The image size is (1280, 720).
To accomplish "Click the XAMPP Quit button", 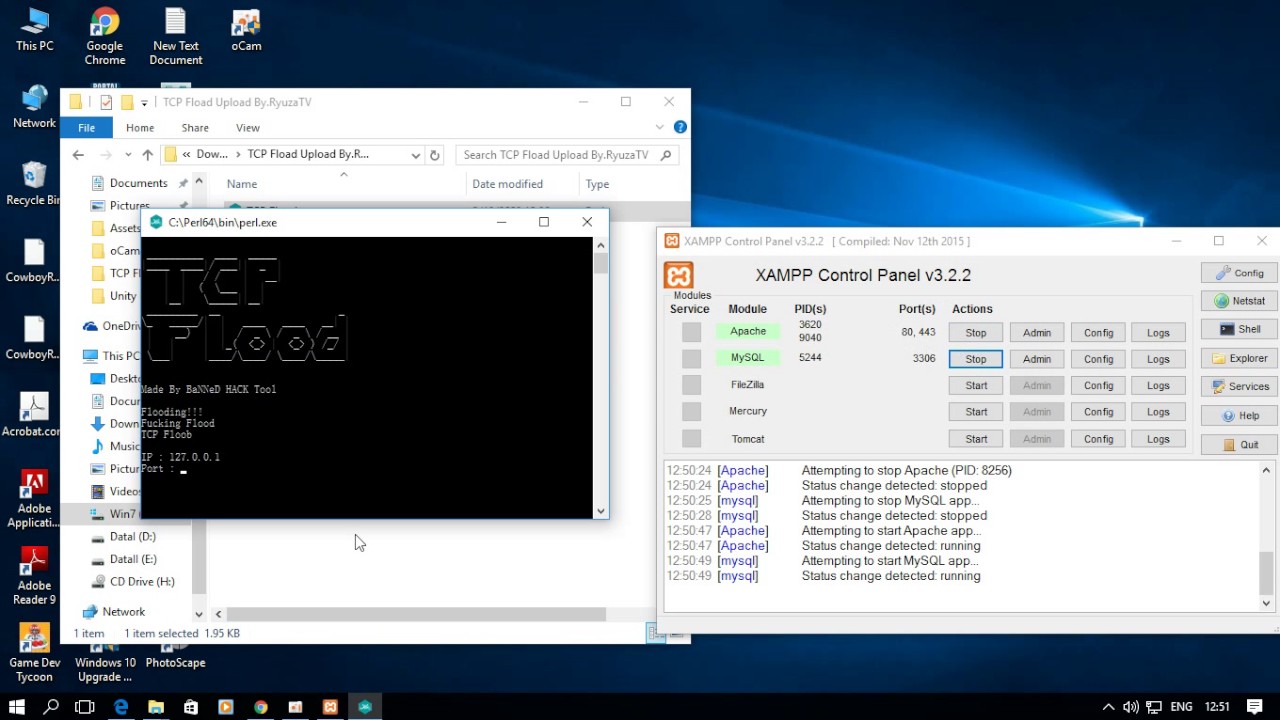I will [x=1239, y=445].
